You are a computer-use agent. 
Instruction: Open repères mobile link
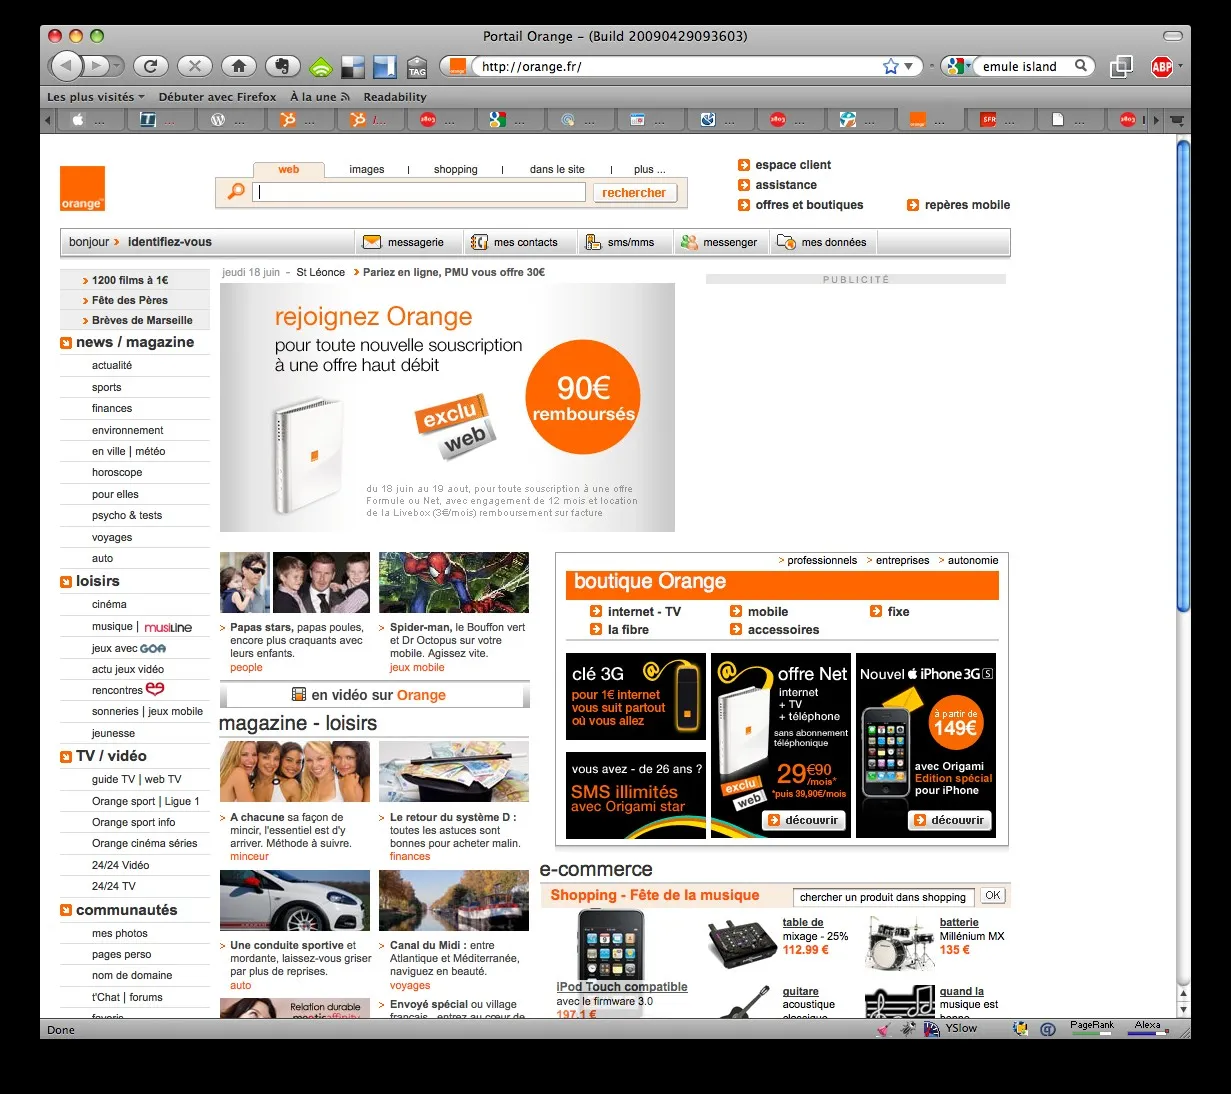pyautogui.click(x=959, y=205)
